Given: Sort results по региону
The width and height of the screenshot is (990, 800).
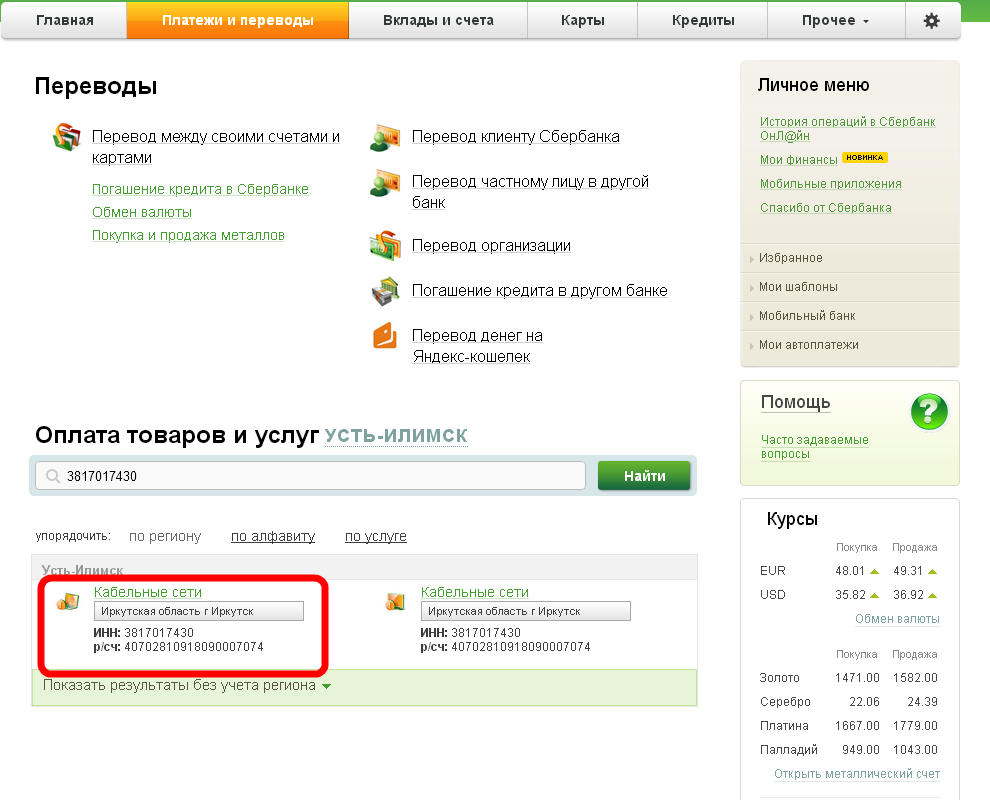Looking at the screenshot, I should 165,537.
